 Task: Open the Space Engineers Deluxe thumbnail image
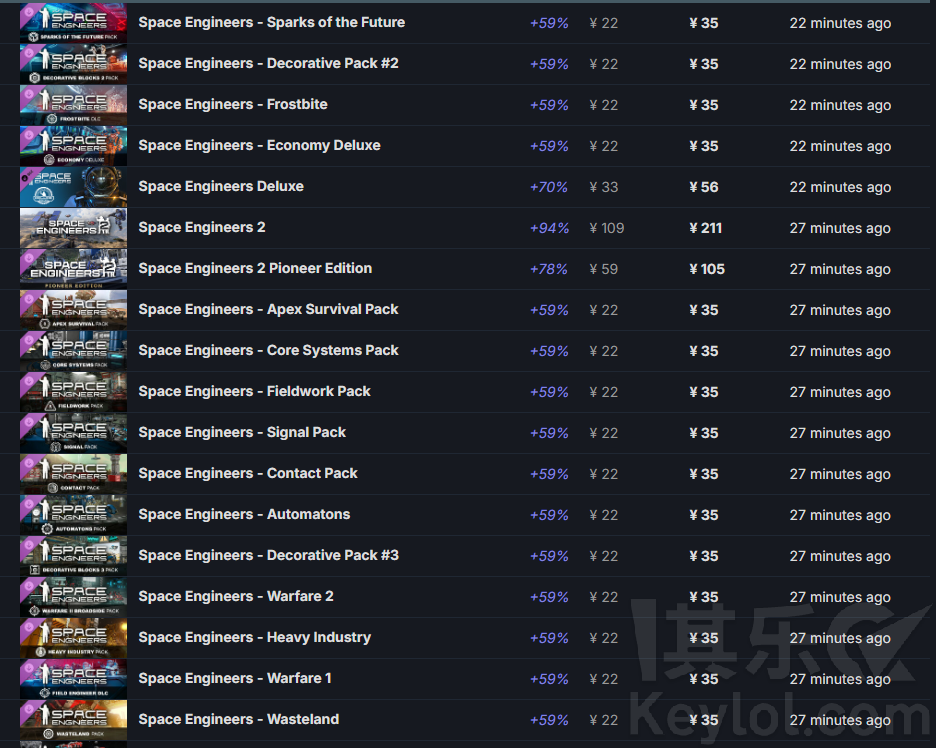[x=73, y=187]
